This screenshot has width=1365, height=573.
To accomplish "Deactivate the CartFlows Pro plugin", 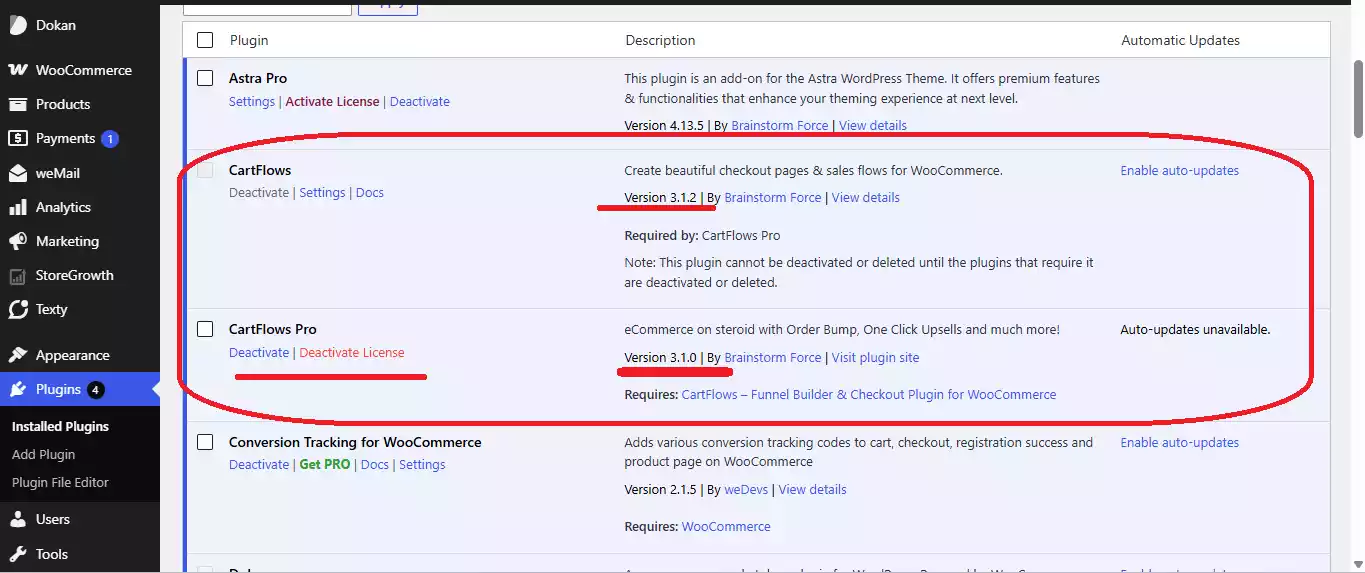I will coord(259,352).
